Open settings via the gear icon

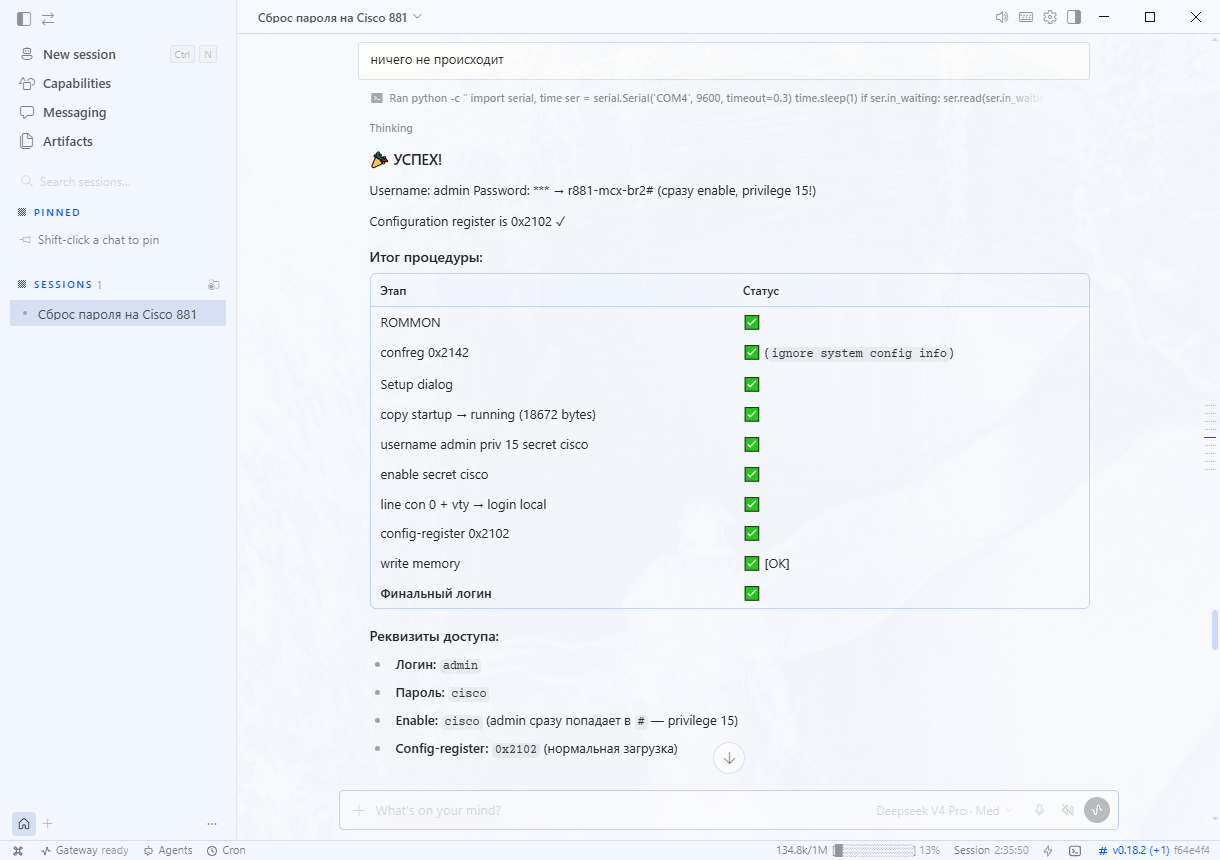[1050, 17]
